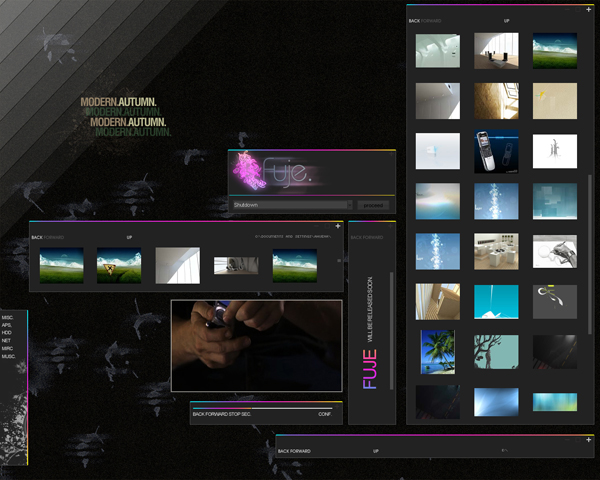Open the conference room with chairs thumbnail

(x=496, y=51)
